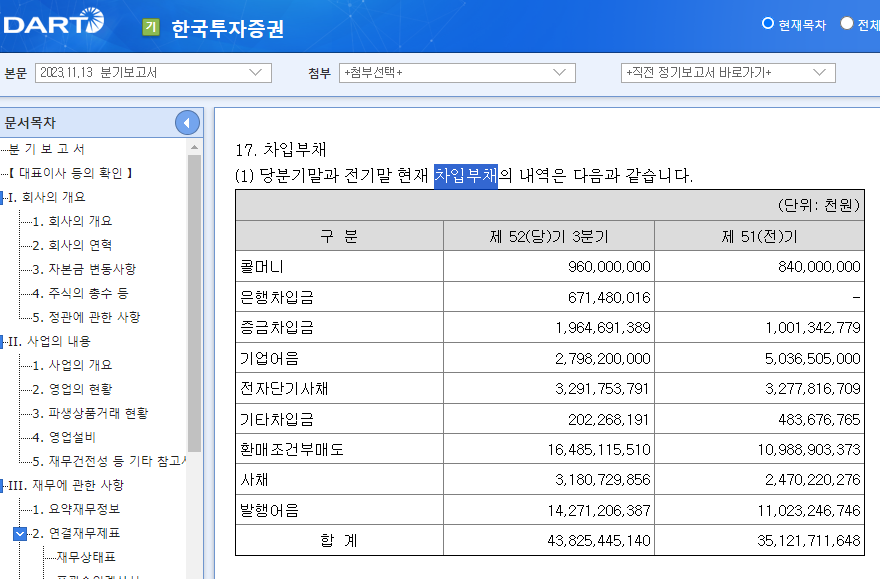Open 대표이사 등의 확인 section
This screenshot has width=880, height=579.
[70, 172]
